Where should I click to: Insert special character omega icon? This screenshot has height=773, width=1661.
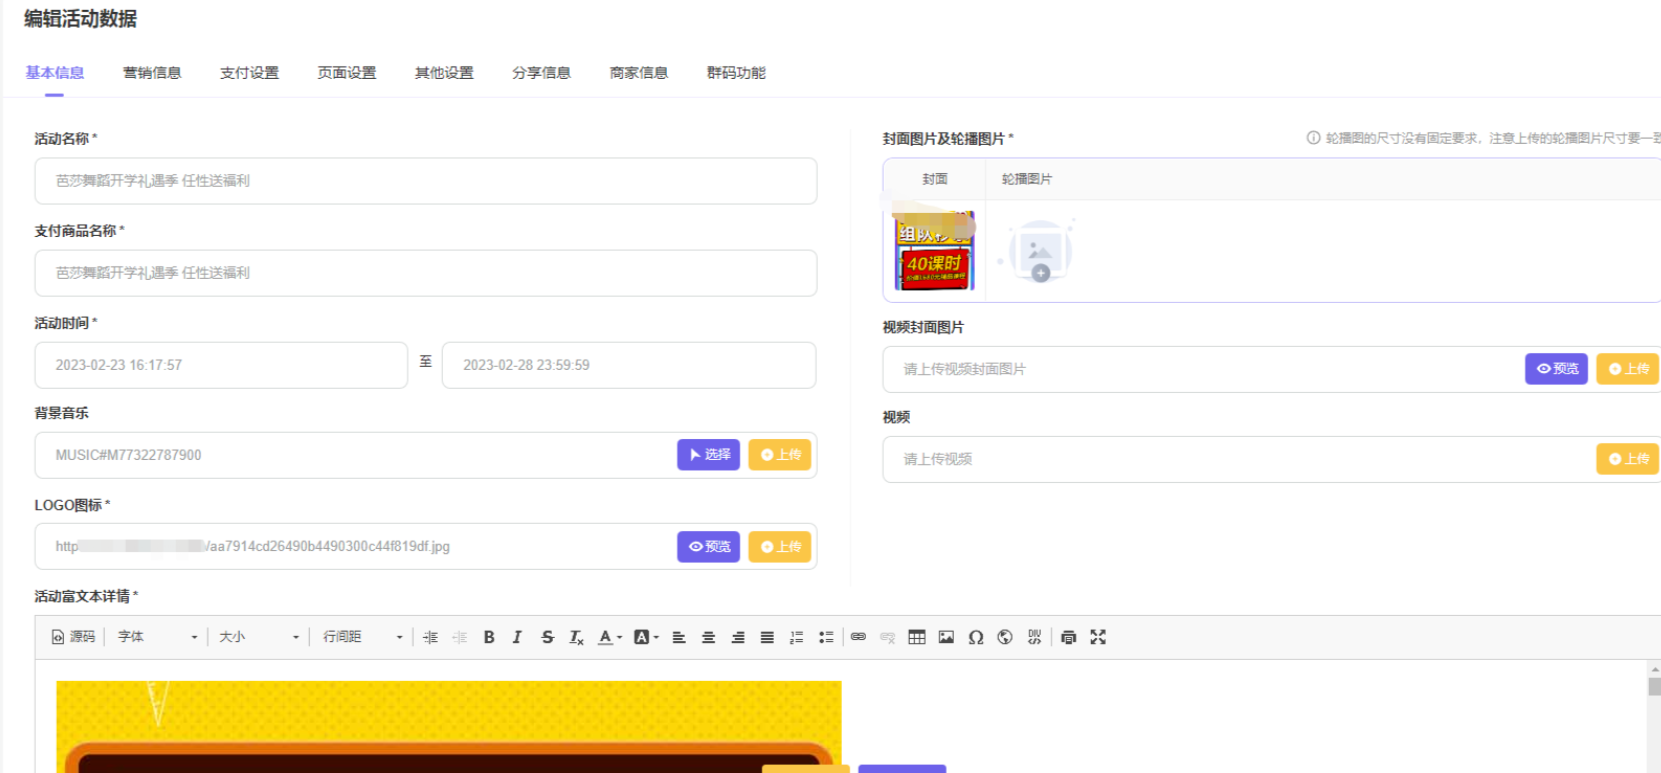976,637
